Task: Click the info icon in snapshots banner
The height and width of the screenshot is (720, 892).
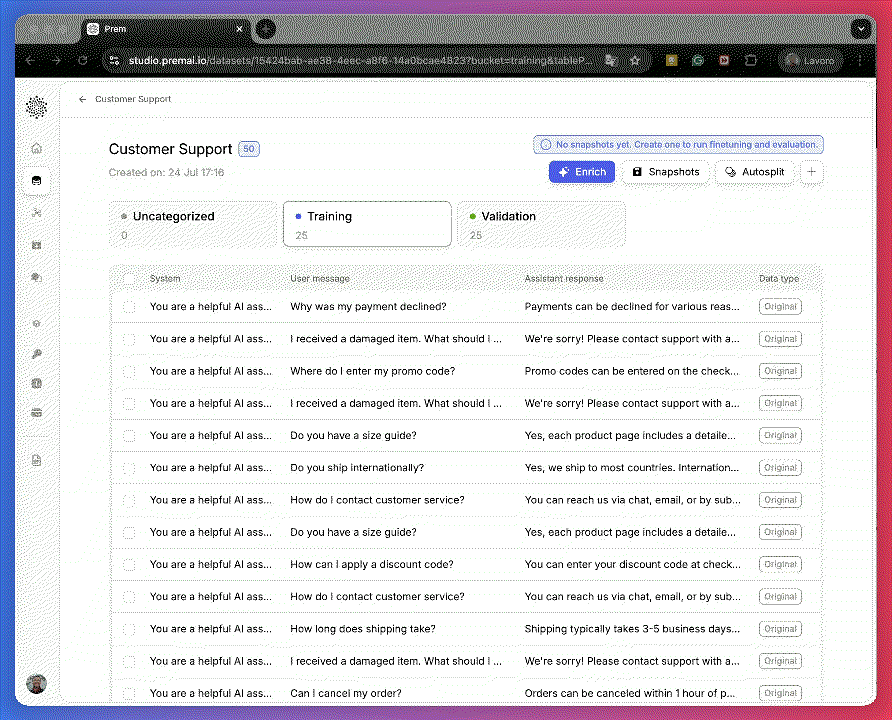Action: click(546, 144)
